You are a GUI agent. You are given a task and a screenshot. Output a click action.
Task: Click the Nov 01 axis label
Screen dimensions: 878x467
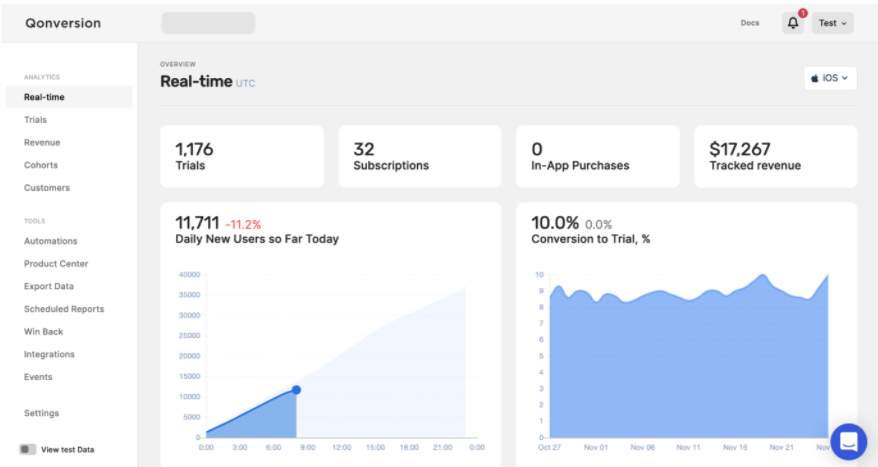[596, 447]
